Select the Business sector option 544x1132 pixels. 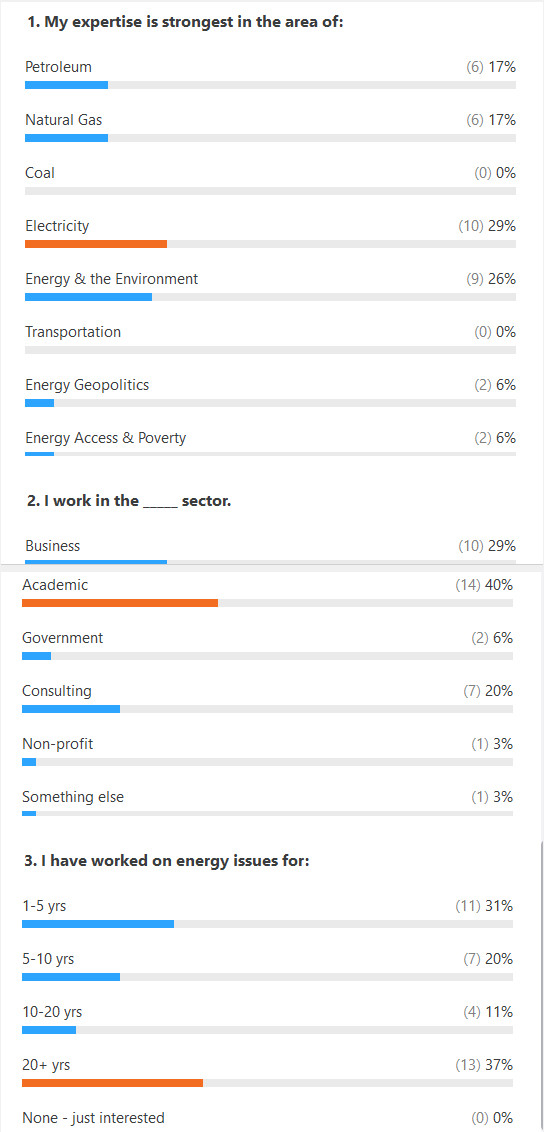[x=53, y=546]
